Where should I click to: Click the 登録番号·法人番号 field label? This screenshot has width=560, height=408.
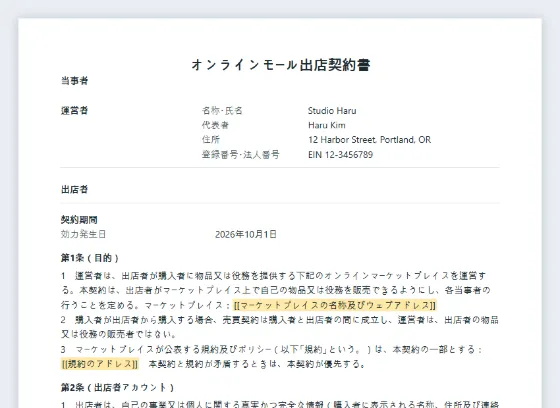pos(241,155)
